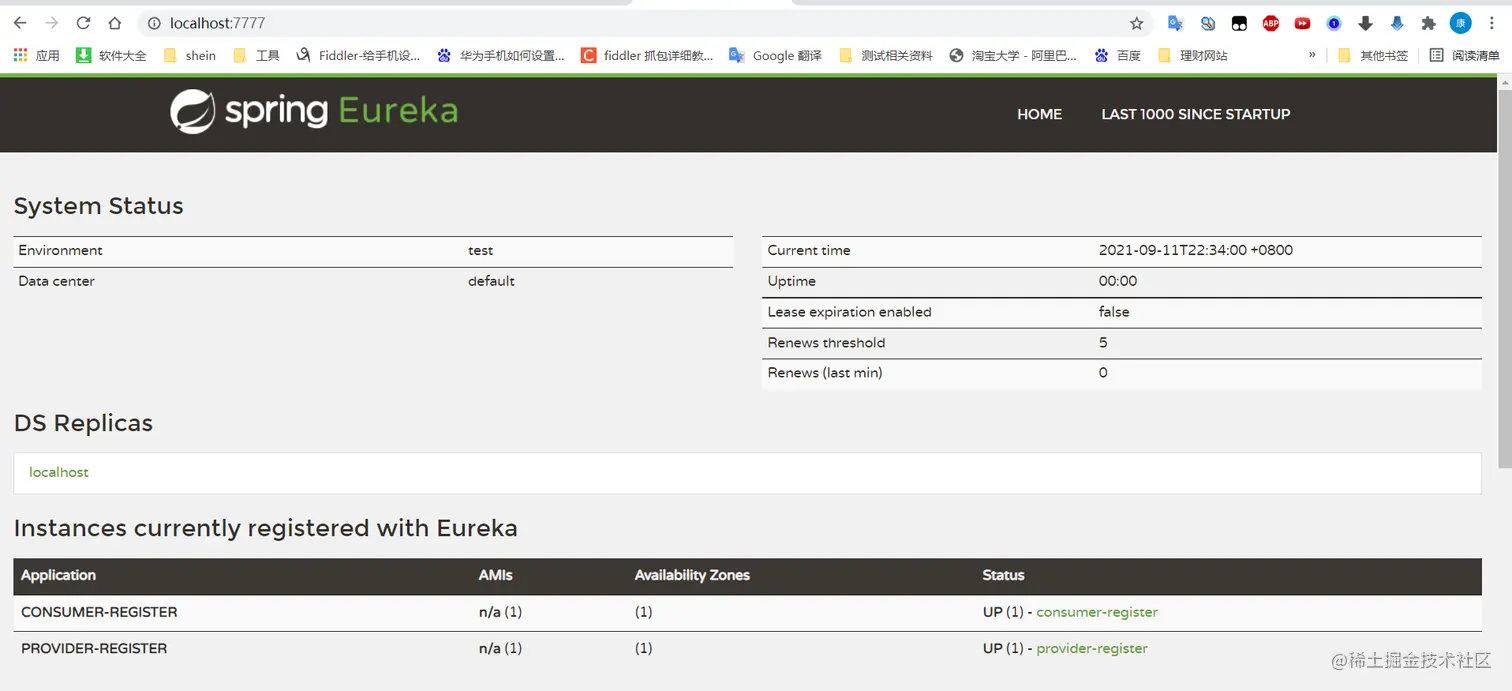Expand the shein bookmark folder

[x=190, y=56]
